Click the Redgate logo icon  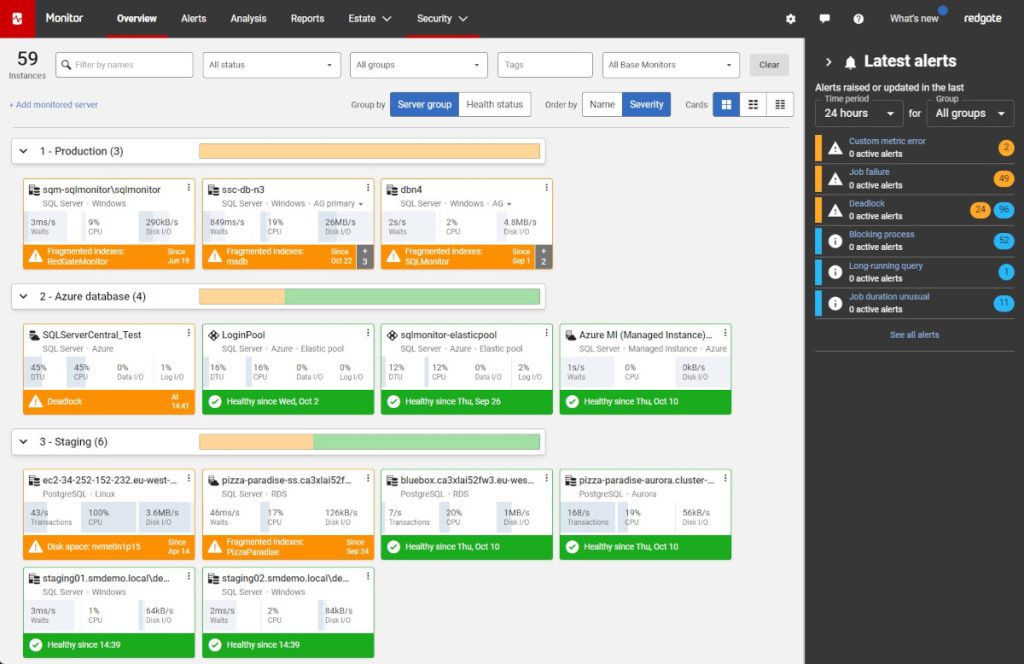click(x=18, y=18)
